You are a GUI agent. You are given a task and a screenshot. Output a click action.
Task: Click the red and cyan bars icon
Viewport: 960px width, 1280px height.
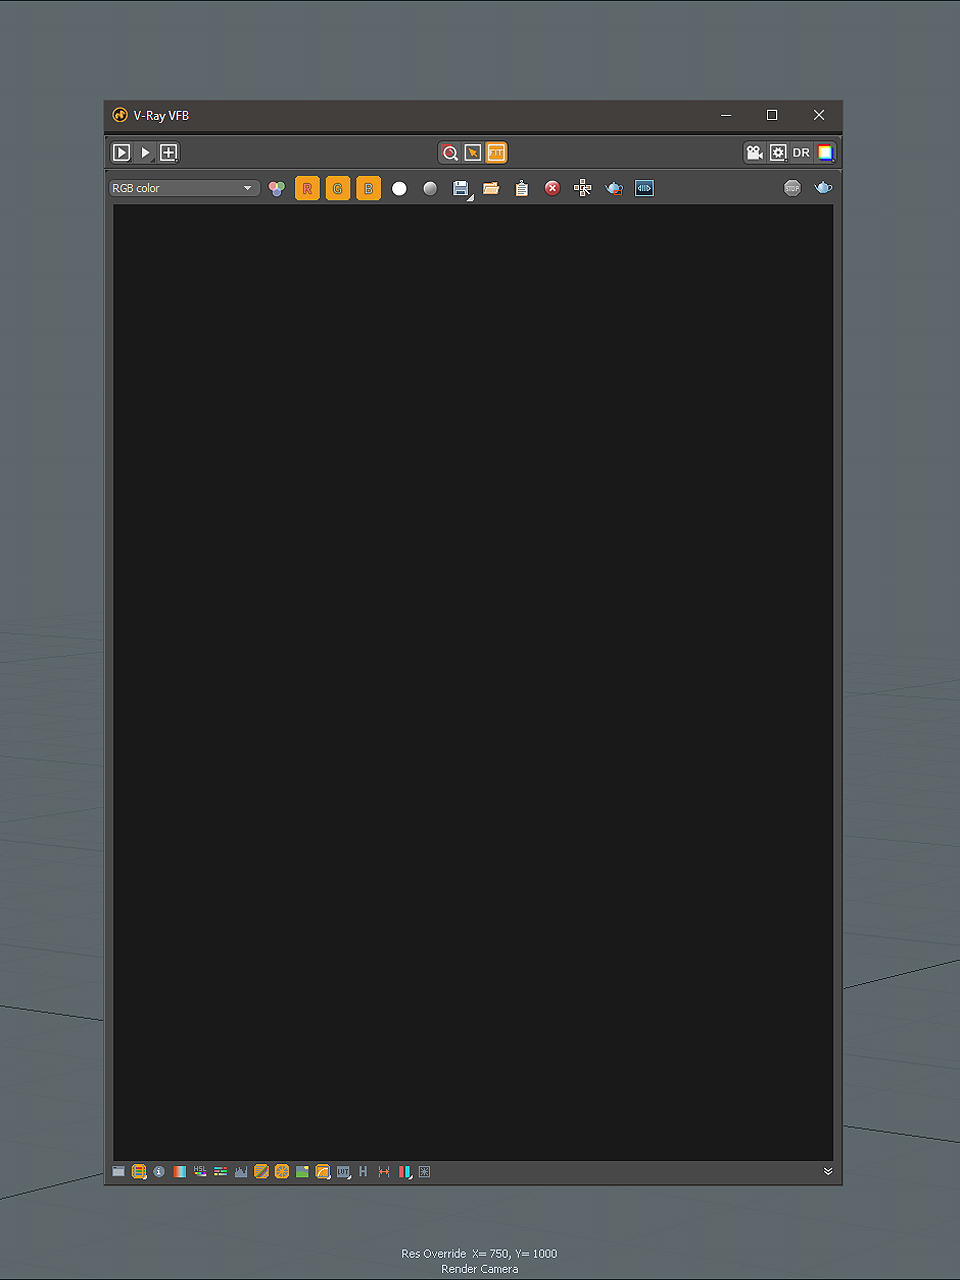click(x=404, y=1171)
